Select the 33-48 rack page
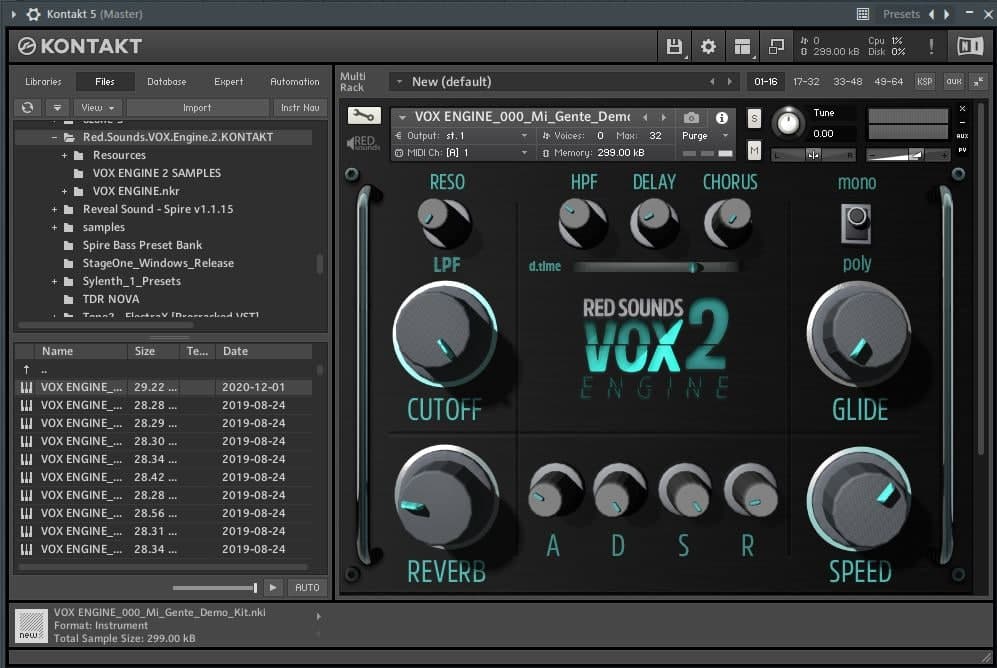 click(x=848, y=81)
